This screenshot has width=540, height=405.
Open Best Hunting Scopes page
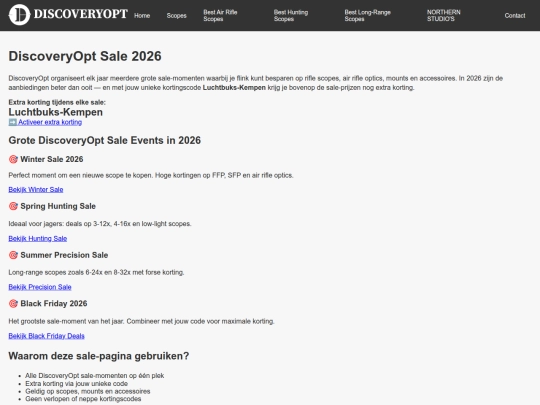point(291,15)
